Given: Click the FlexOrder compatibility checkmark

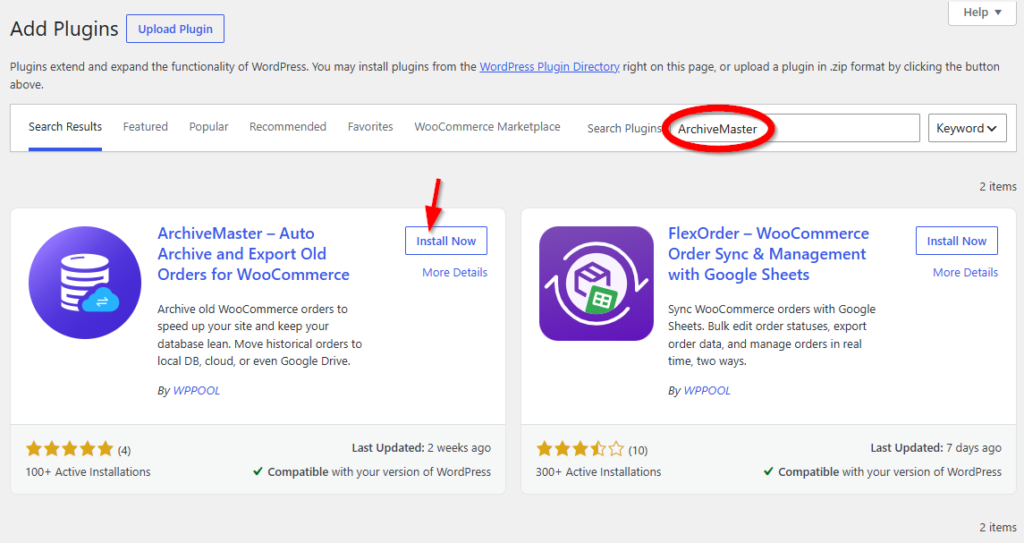Looking at the screenshot, I should point(769,471).
